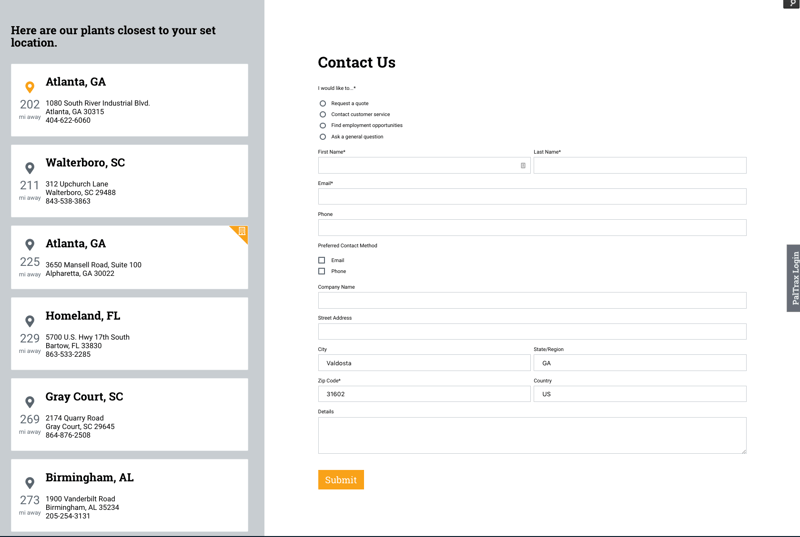Click the orange Submit button
The height and width of the screenshot is (537, 800).
coord(341,479)
